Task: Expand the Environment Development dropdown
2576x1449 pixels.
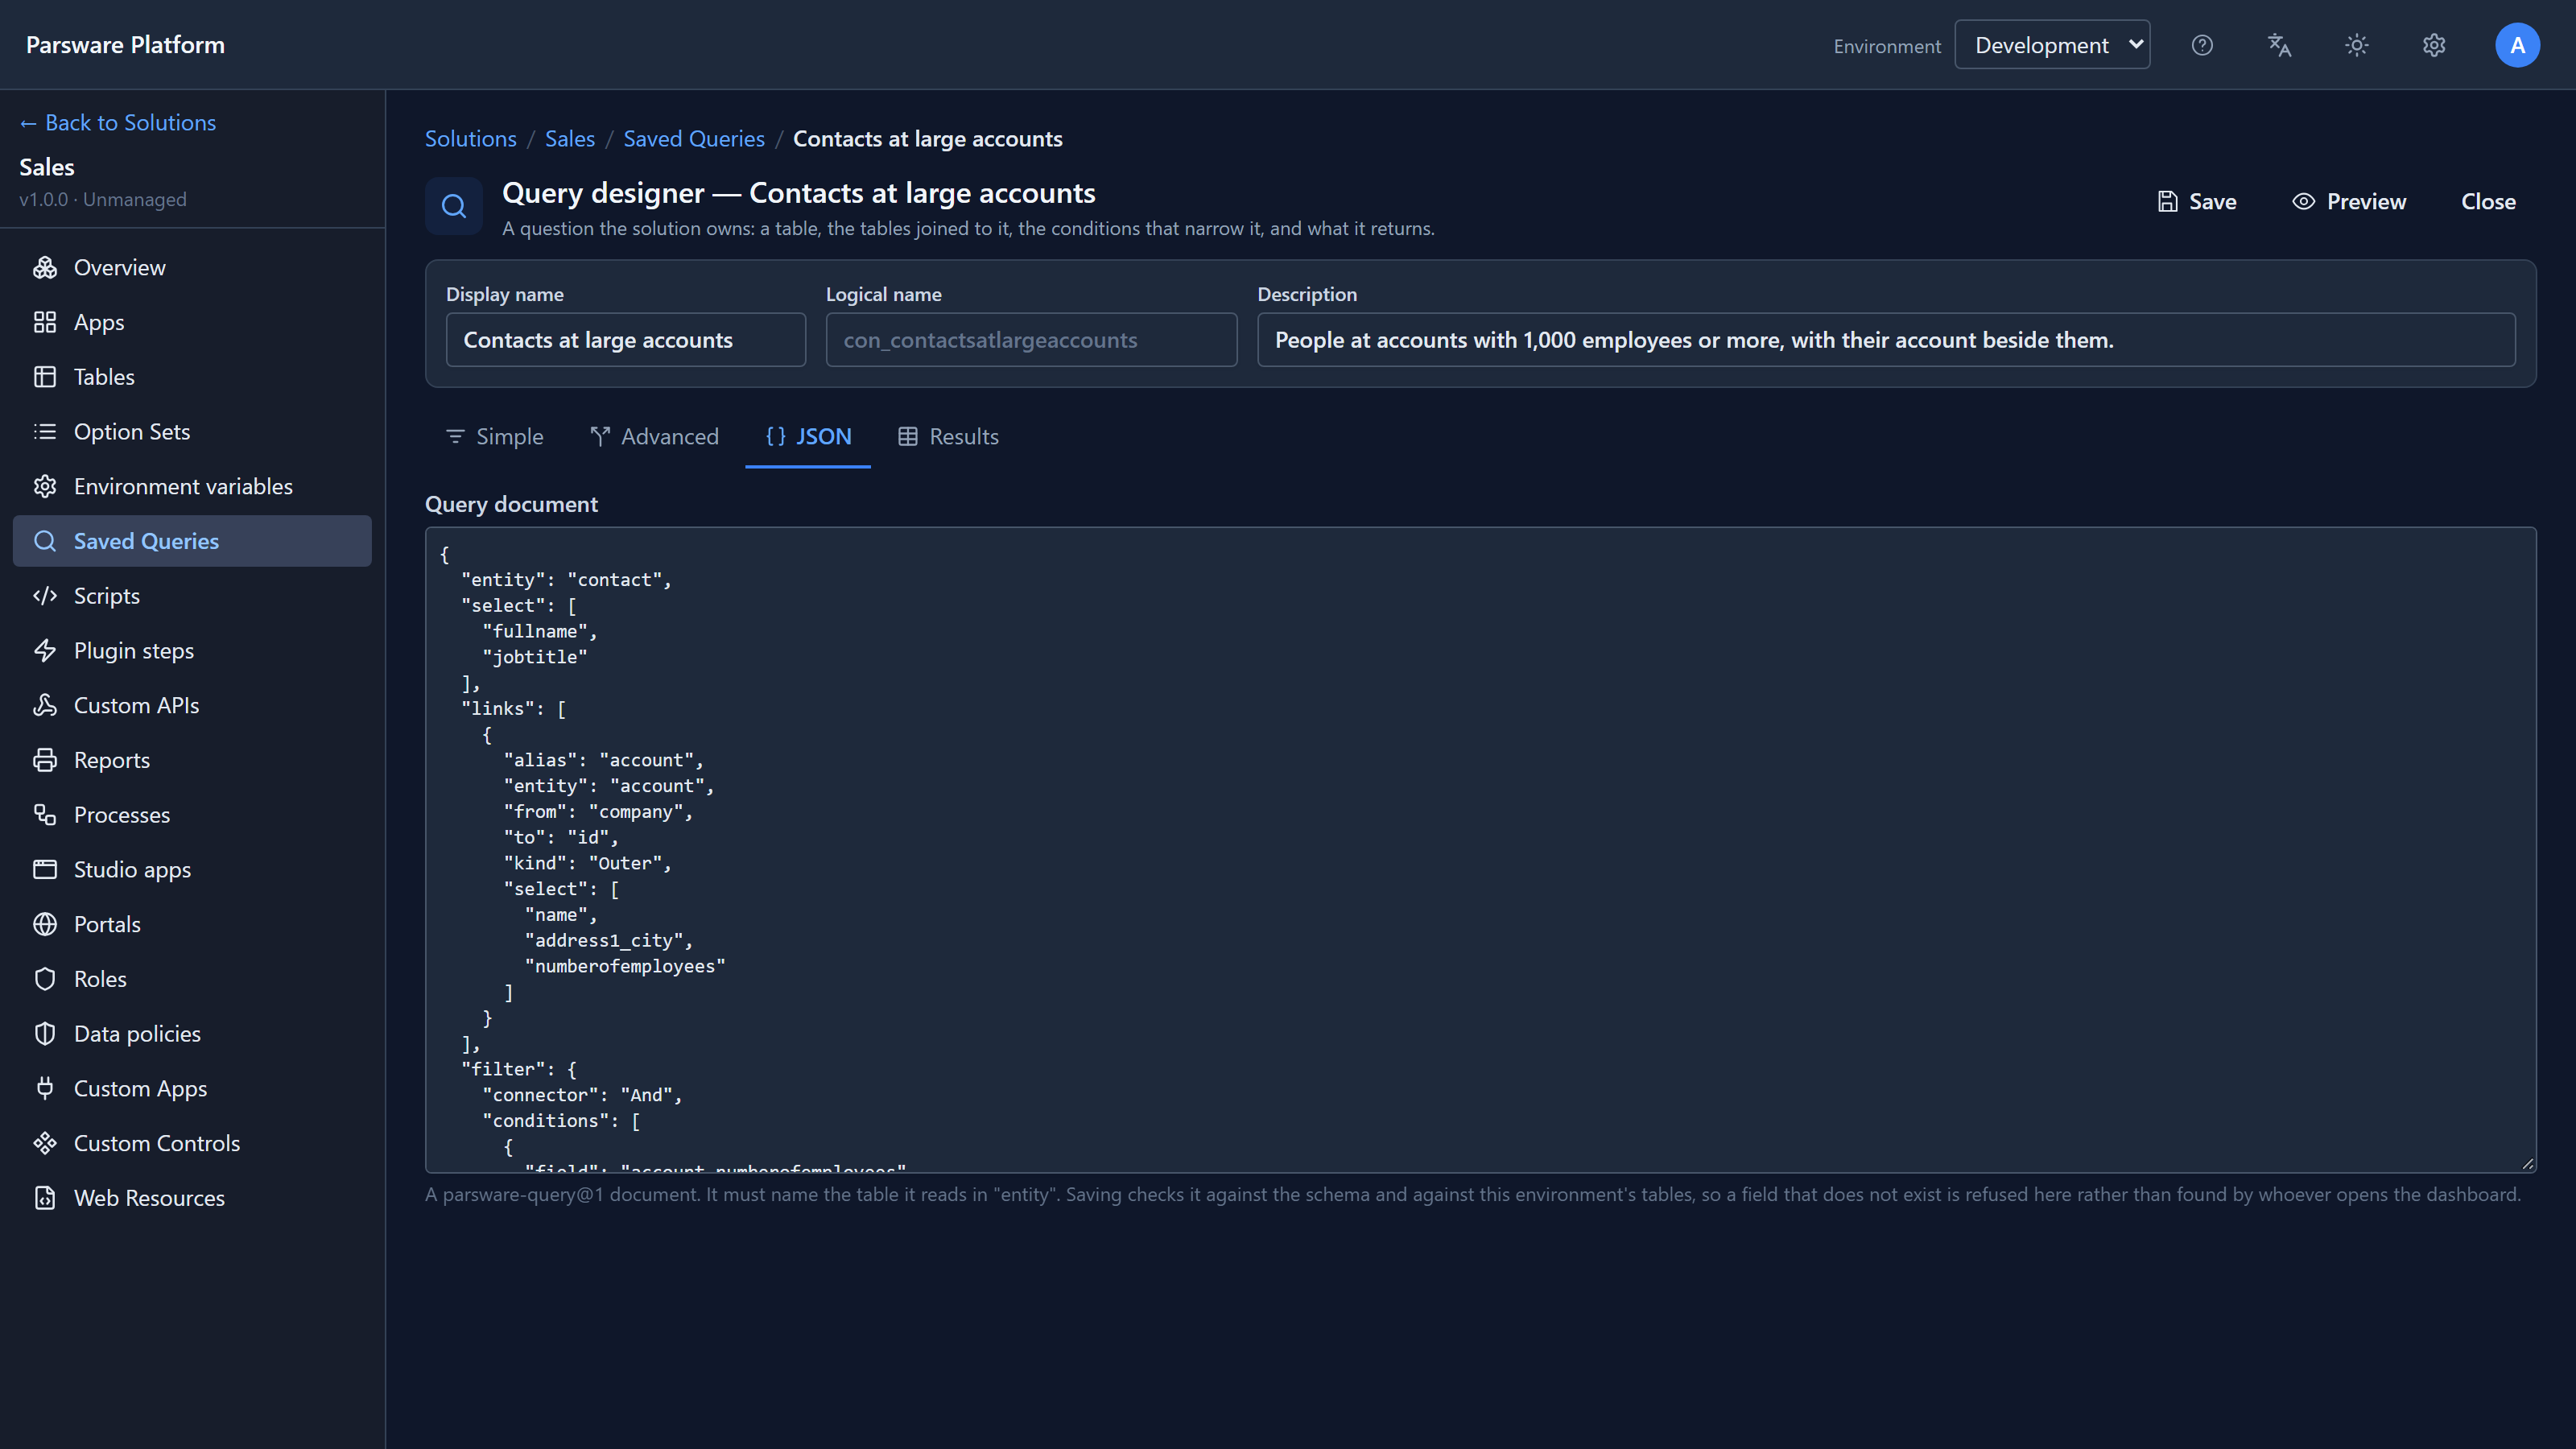Action: [x=2052, y=45]
